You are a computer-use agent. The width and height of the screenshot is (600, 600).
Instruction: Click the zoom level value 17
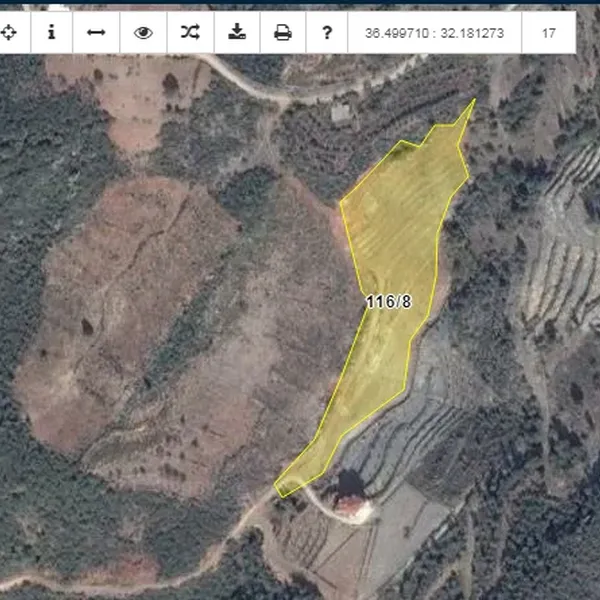coord(548,33)
